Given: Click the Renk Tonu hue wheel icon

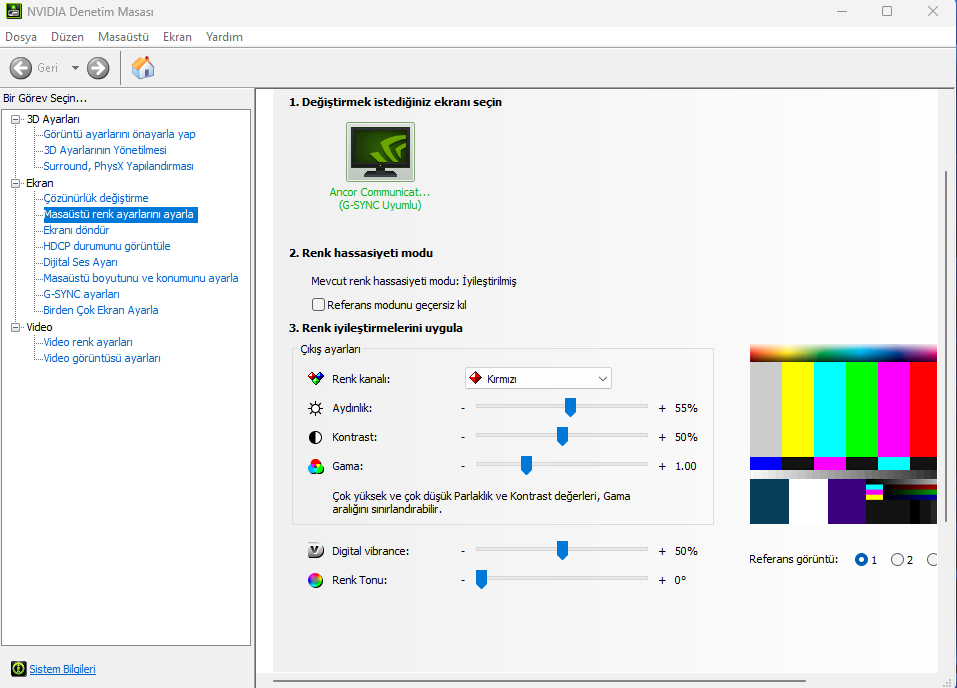Looking at the screenshot, I should click(316, 580).
